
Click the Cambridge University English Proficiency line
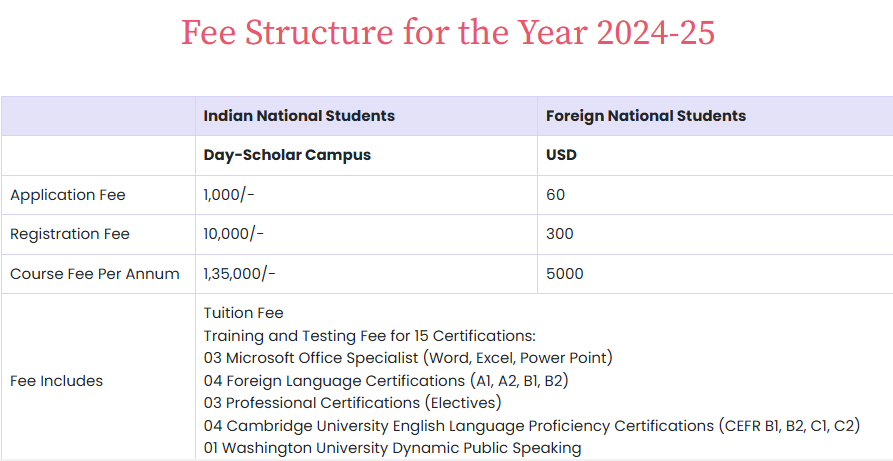coord(531,426)
